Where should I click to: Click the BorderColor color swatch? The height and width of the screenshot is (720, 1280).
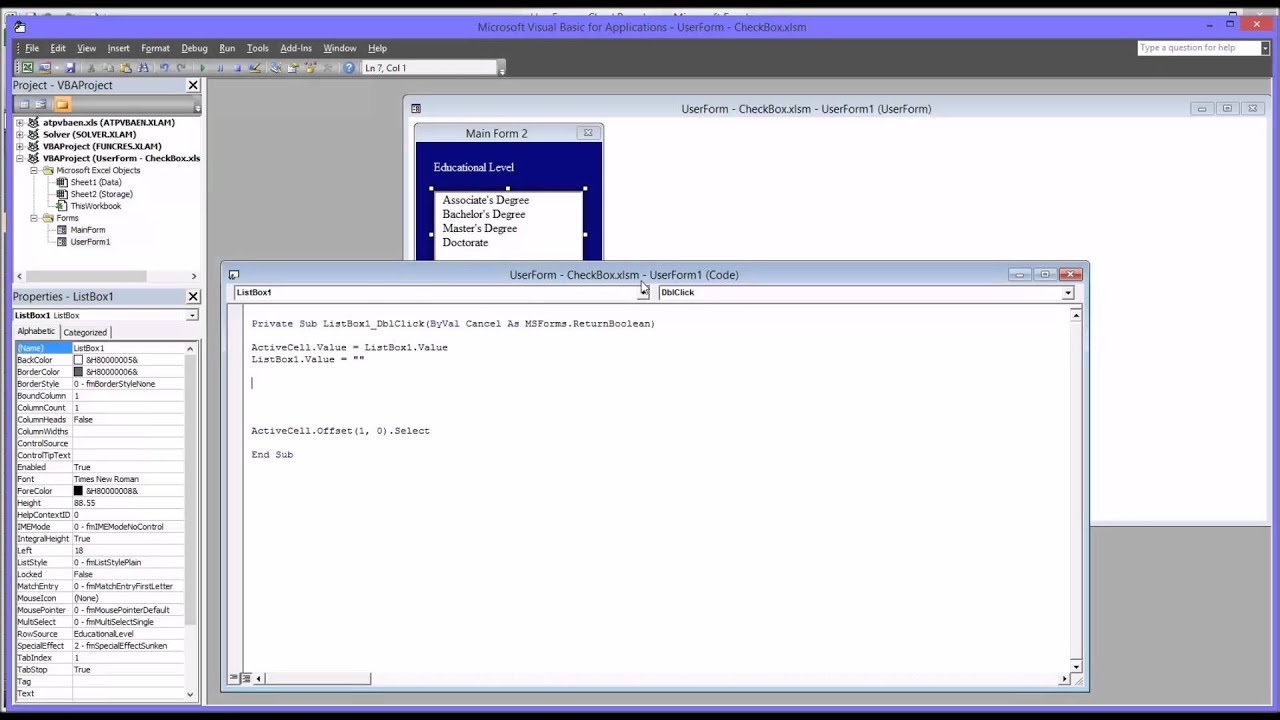click(x=78, y=372)
